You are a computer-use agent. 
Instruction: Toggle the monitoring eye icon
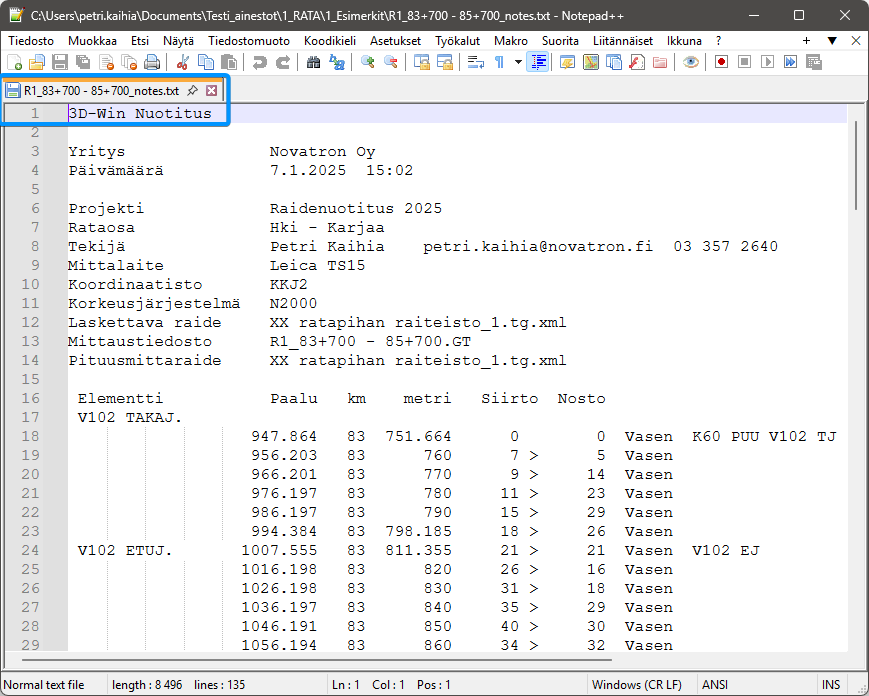click(x=690, y=62)
